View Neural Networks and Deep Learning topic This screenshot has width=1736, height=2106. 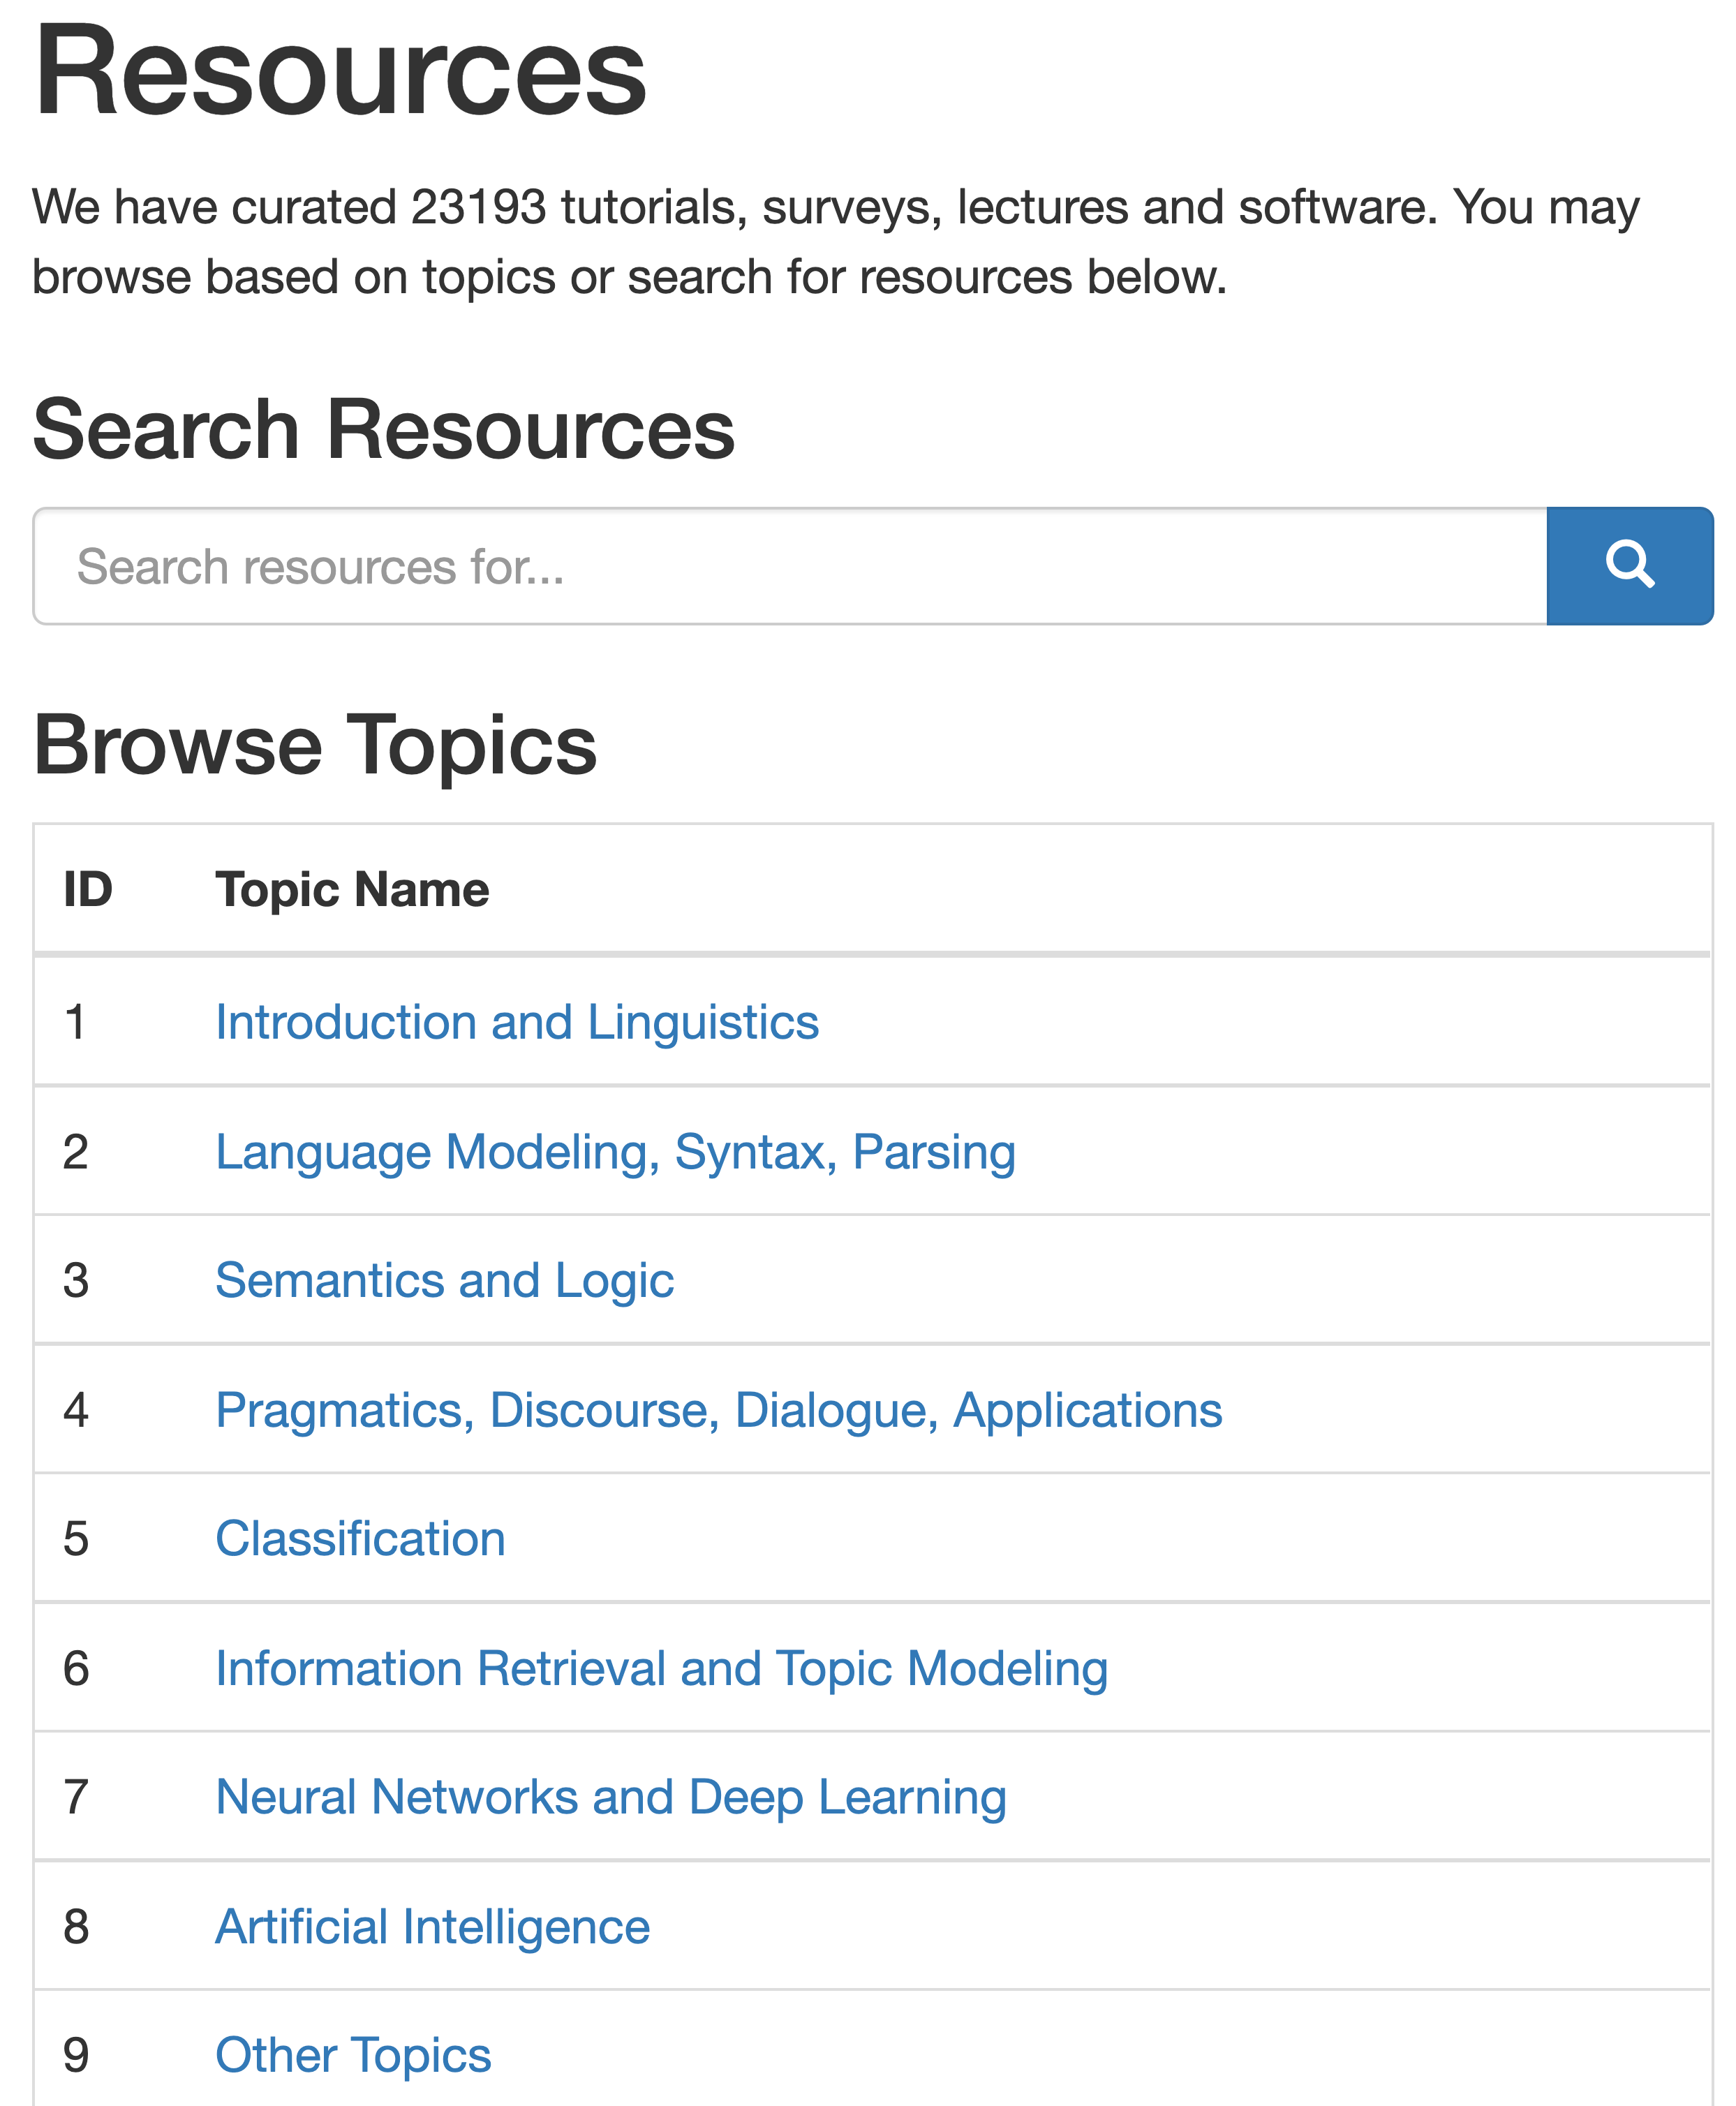[x=610, y=1797]
